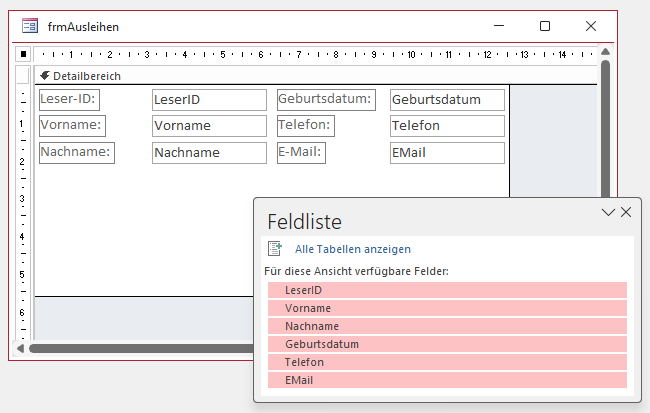Click the horizontal ruler at mark 7
This screenshot has height=413, width=650.
pos(298,54)
